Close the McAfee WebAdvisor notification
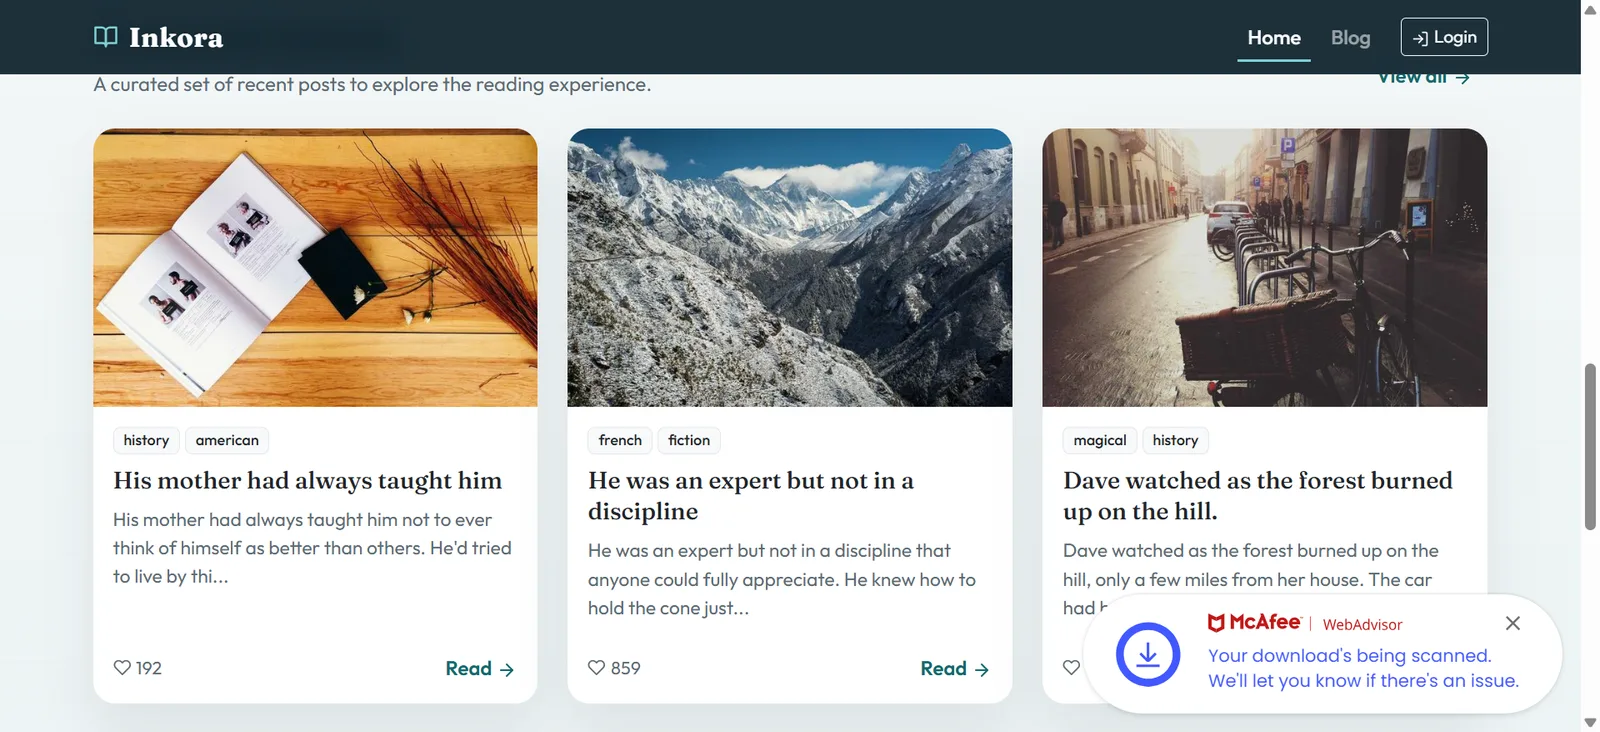 point(1513,623)
